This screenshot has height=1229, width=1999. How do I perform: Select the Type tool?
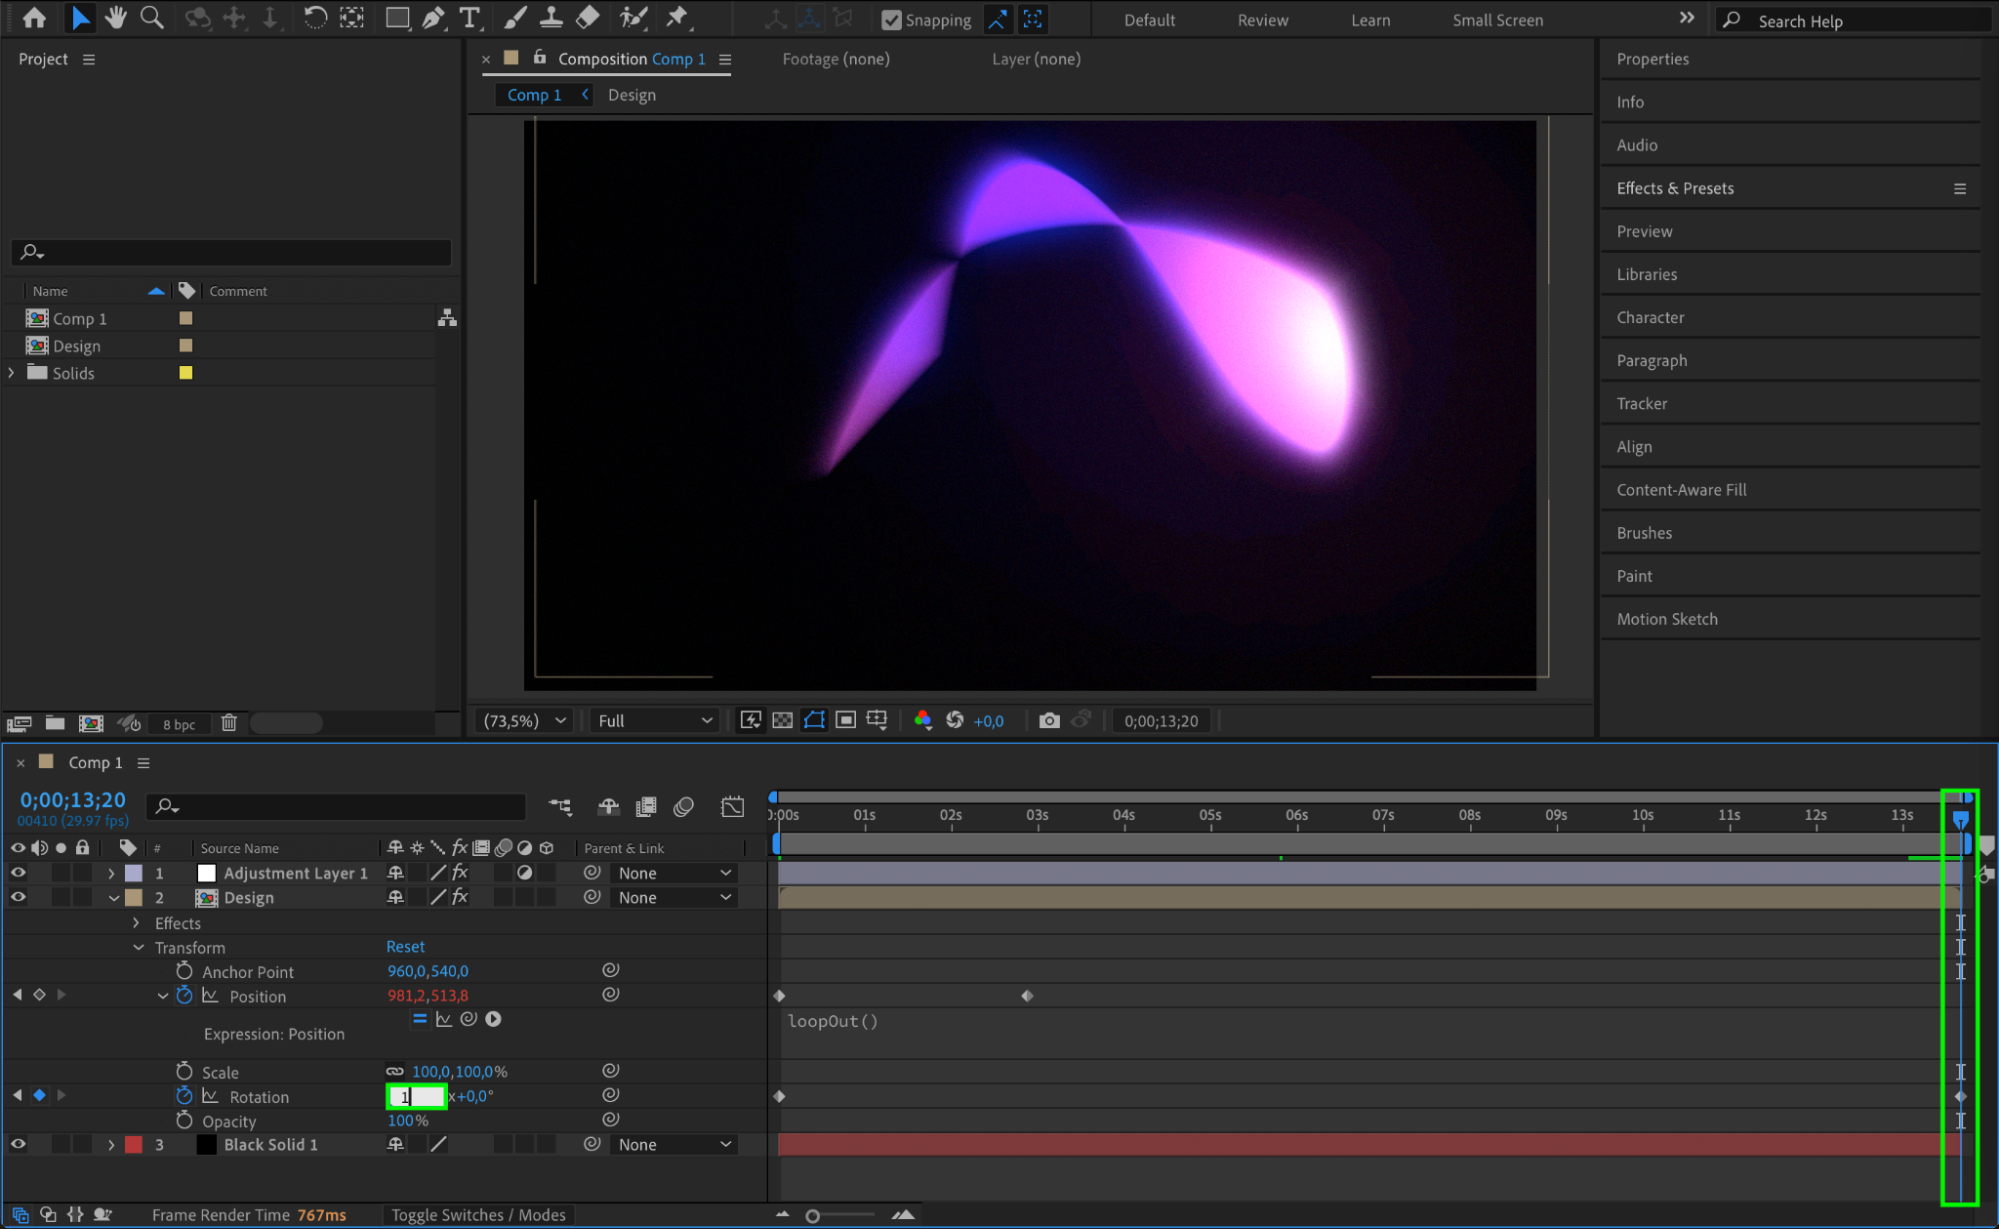point(469,18)
